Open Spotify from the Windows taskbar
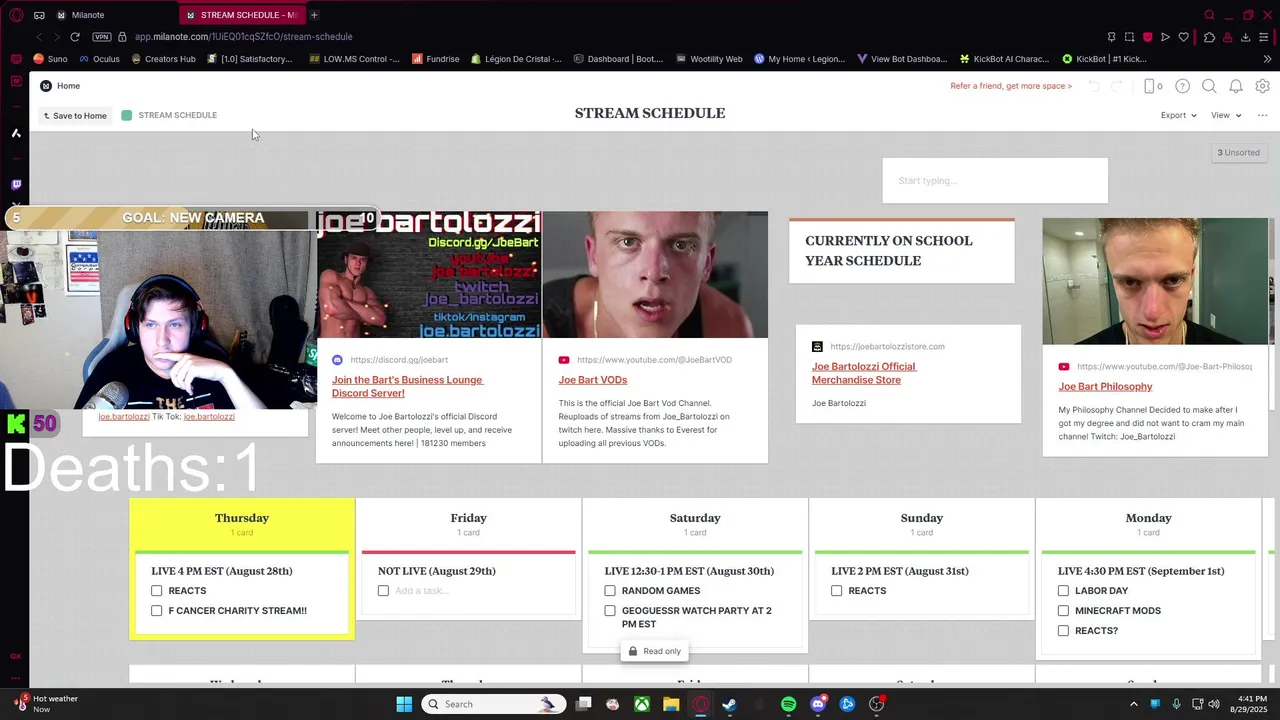 point(788,704)
